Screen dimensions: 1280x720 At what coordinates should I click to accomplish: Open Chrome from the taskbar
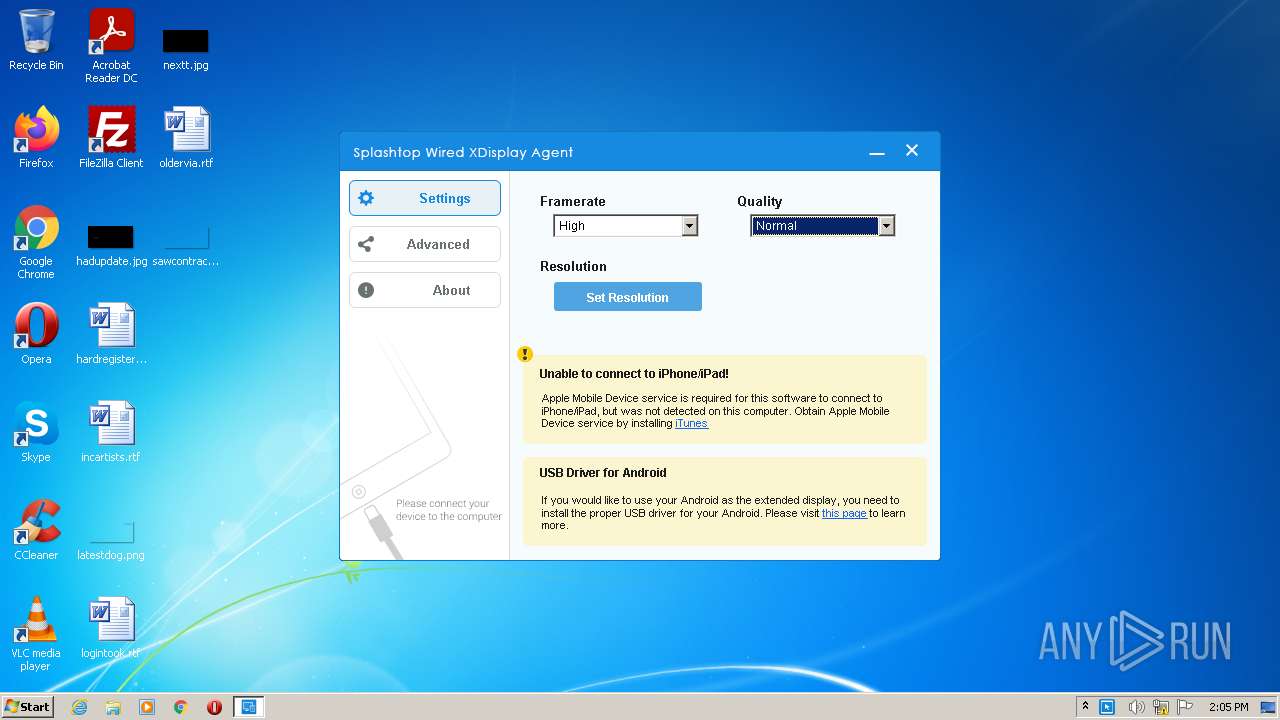click(181, 707)
